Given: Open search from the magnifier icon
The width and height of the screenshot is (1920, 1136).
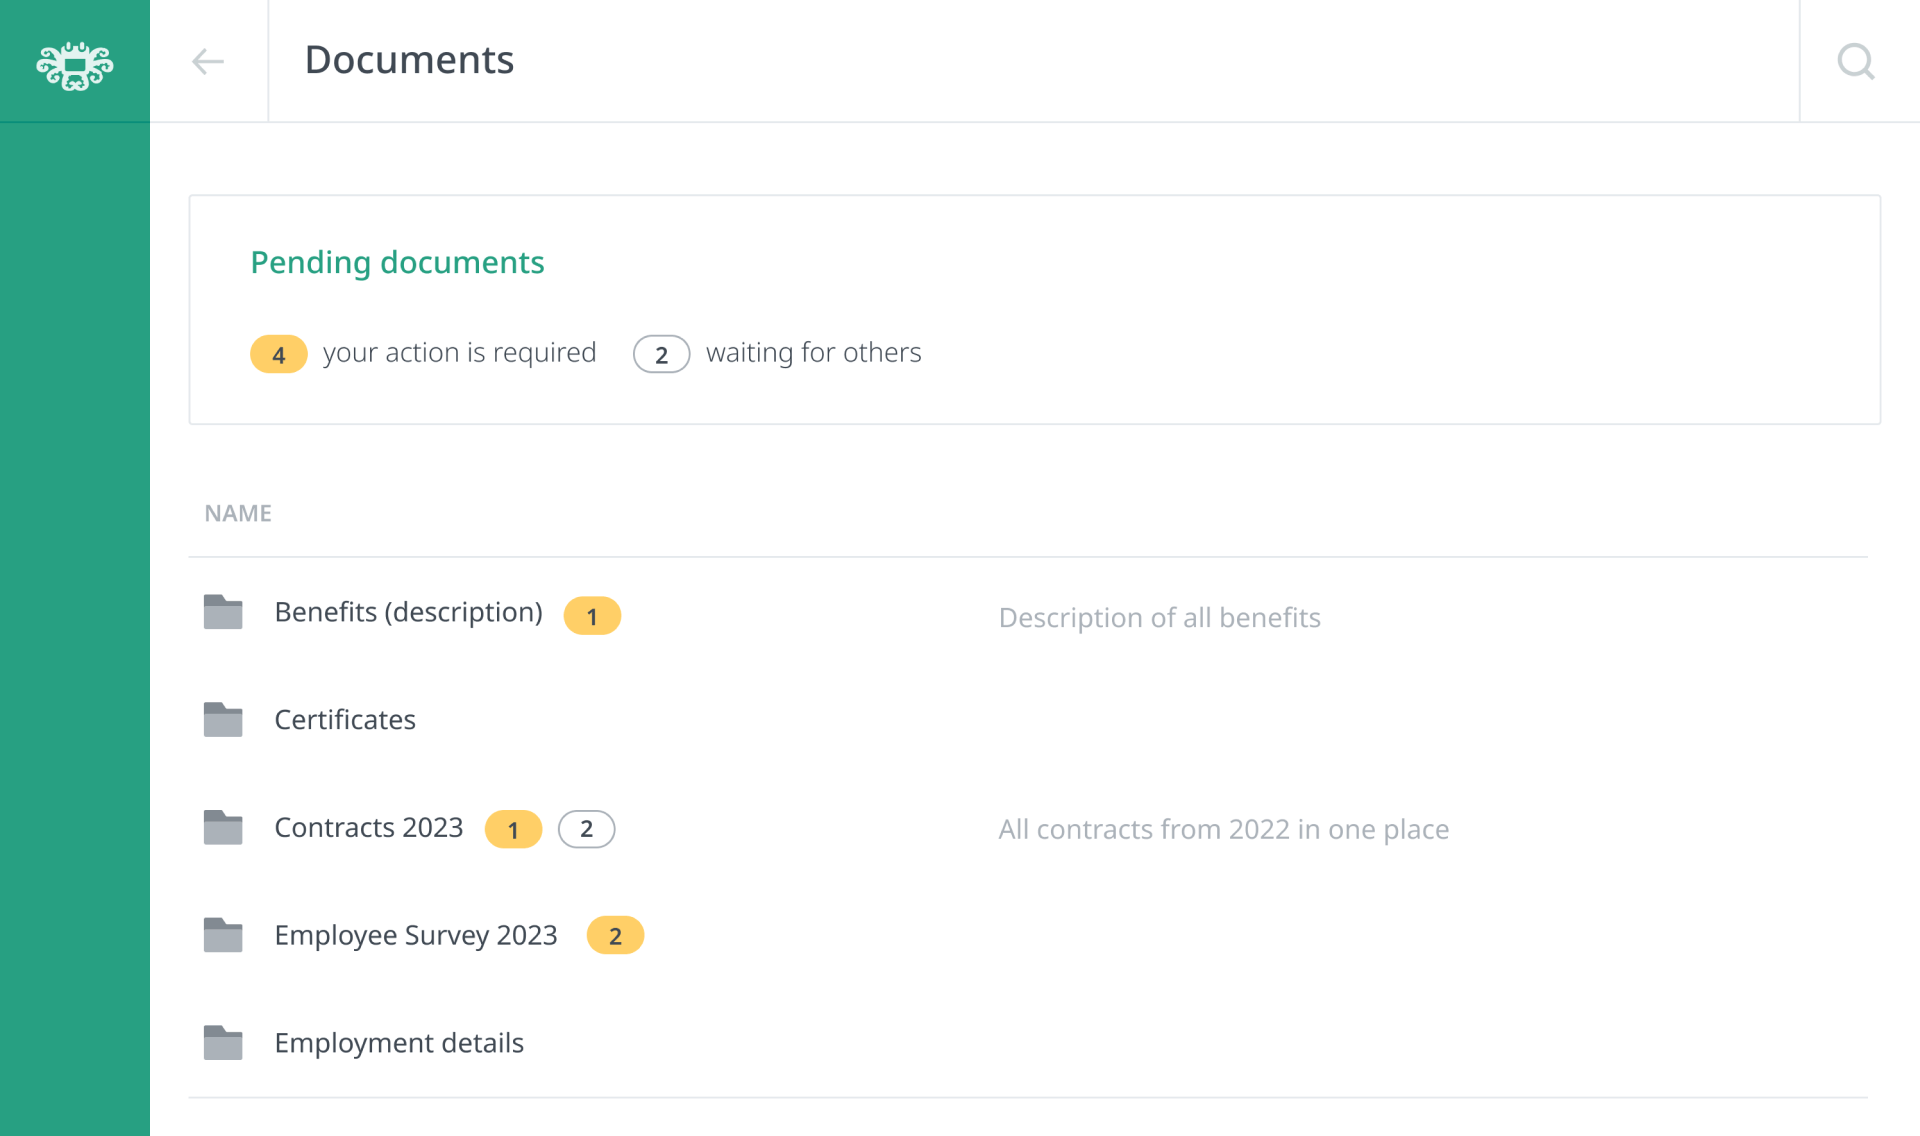Looking at the screenshot, I should click(1857, 62).
